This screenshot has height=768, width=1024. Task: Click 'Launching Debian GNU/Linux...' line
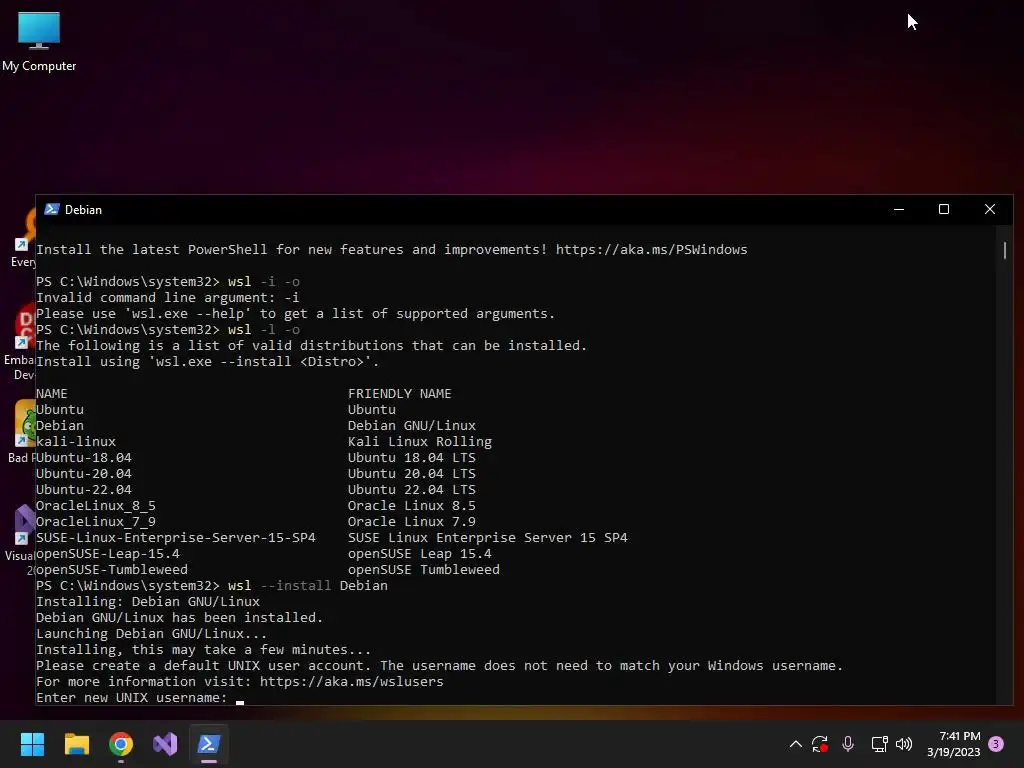tap(152, 633)
